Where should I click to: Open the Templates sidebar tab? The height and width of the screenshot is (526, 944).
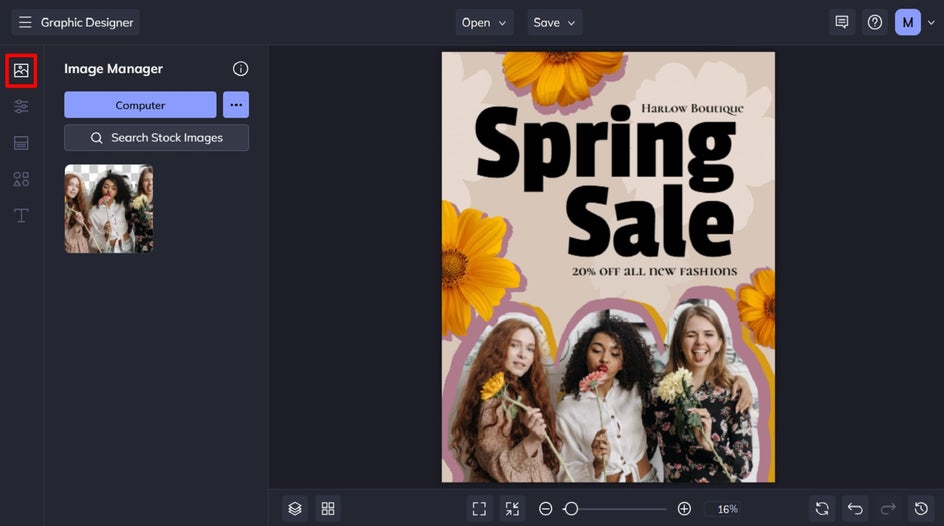point(21,143)
